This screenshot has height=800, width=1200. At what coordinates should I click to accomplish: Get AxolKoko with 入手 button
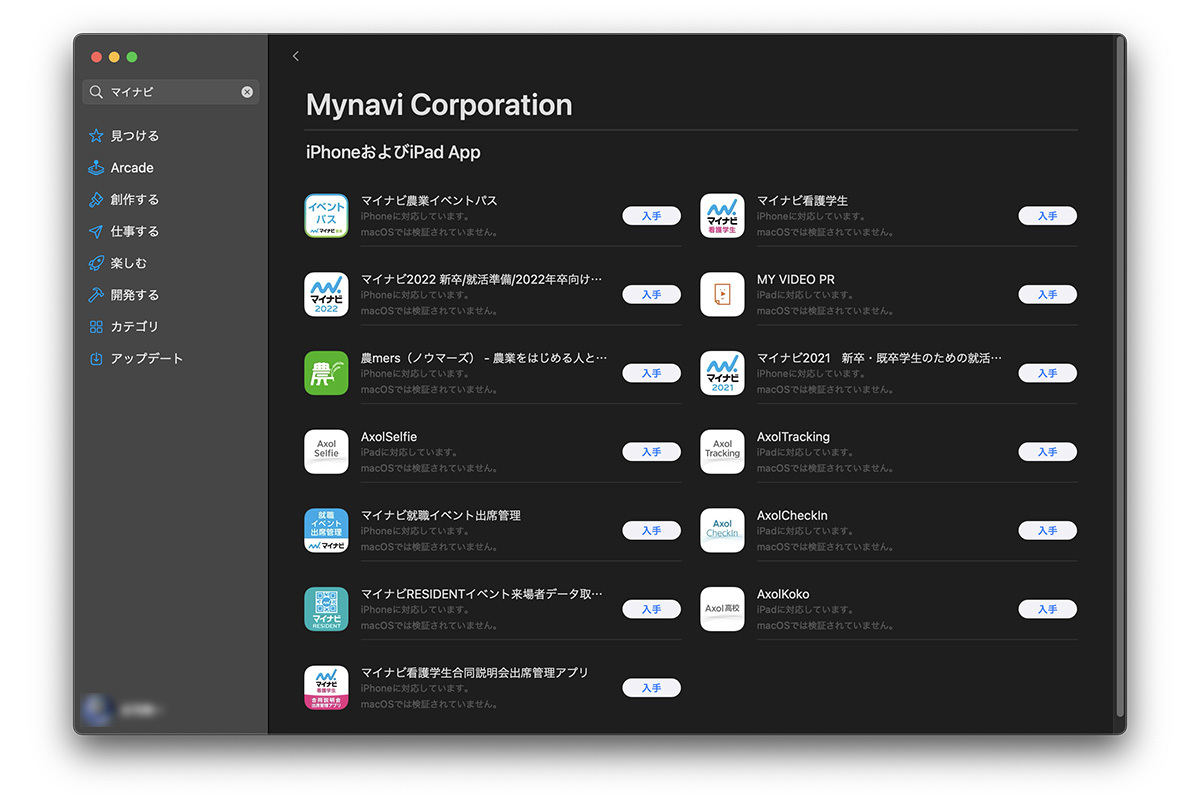(1047, 609)
